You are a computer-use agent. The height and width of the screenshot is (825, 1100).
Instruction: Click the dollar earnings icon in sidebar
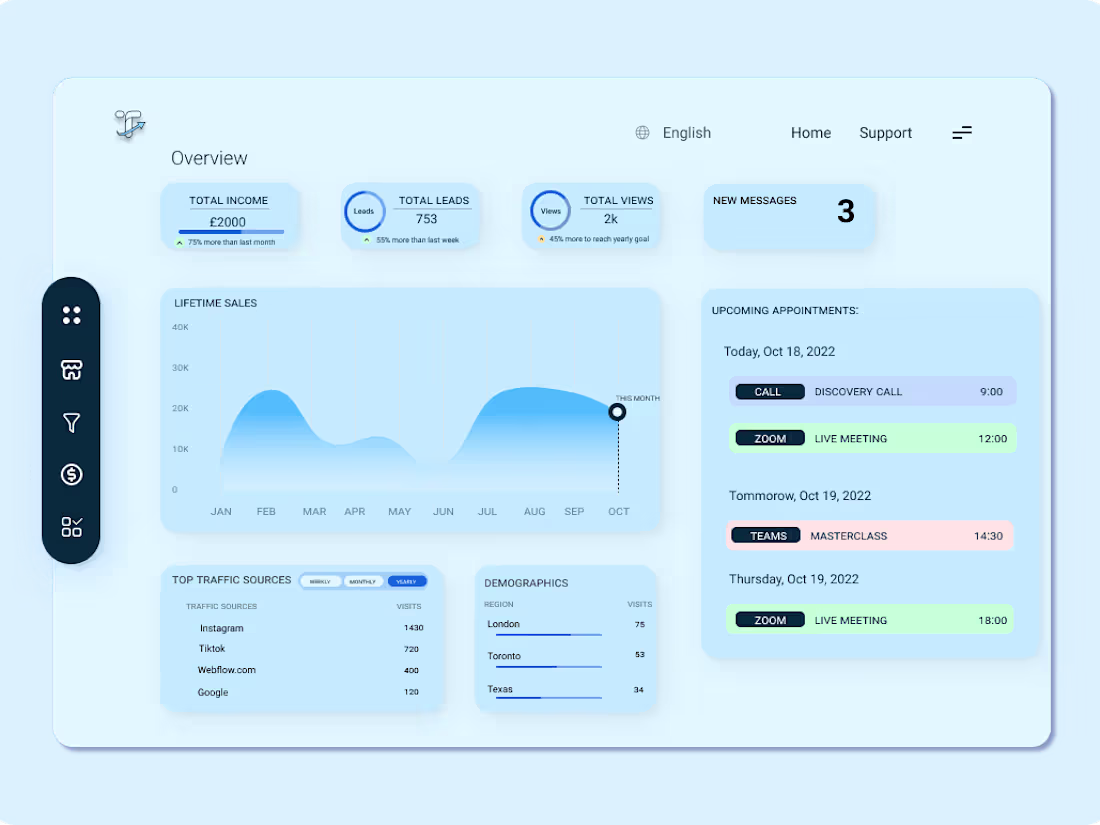coord(71,474)
